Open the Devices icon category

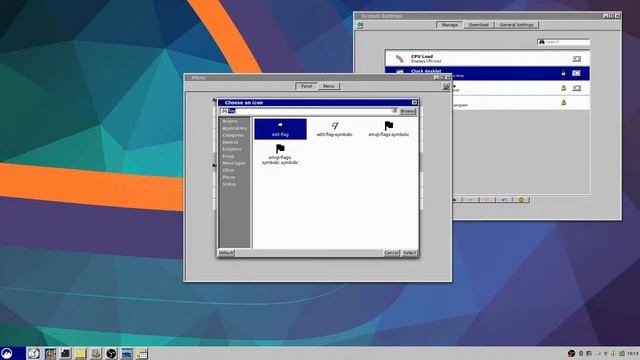coord(230,142)
